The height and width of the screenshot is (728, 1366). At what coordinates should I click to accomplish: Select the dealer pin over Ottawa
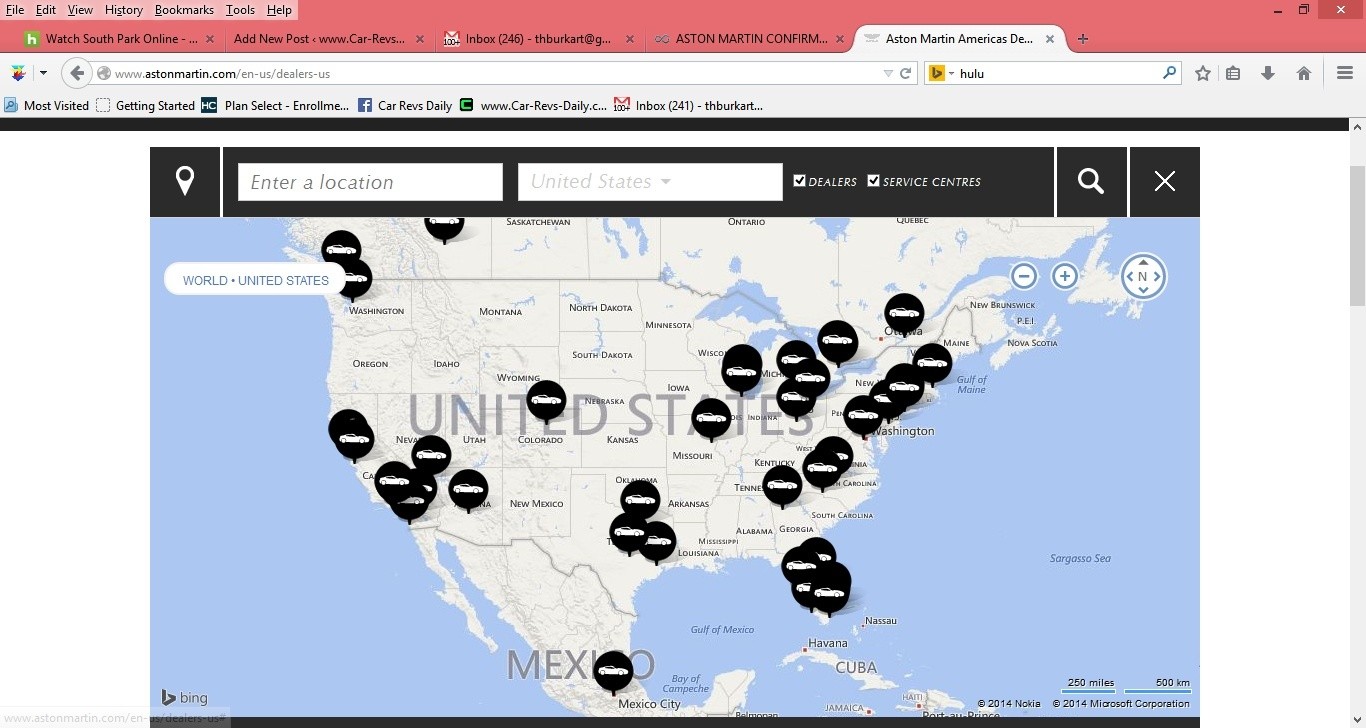click(904, 314)
